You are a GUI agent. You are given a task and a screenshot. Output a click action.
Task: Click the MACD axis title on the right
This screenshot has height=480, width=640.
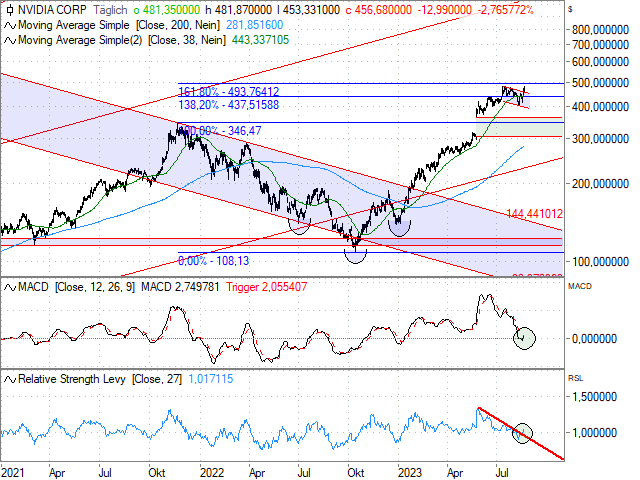[x=580, y=286]
